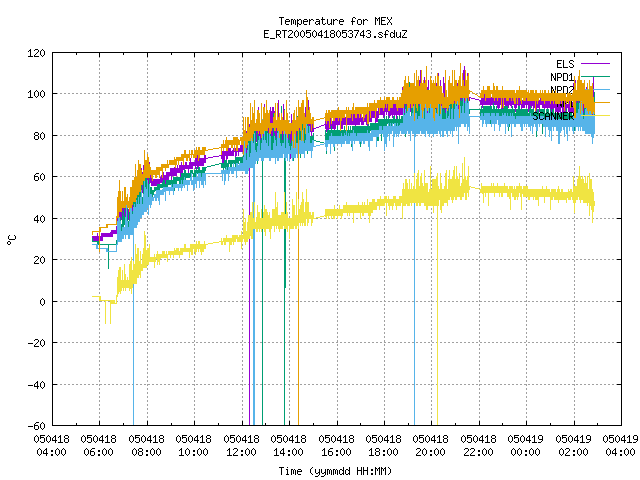
Task: Click the 050419 date above 02:00
Action: click(573, 439)
